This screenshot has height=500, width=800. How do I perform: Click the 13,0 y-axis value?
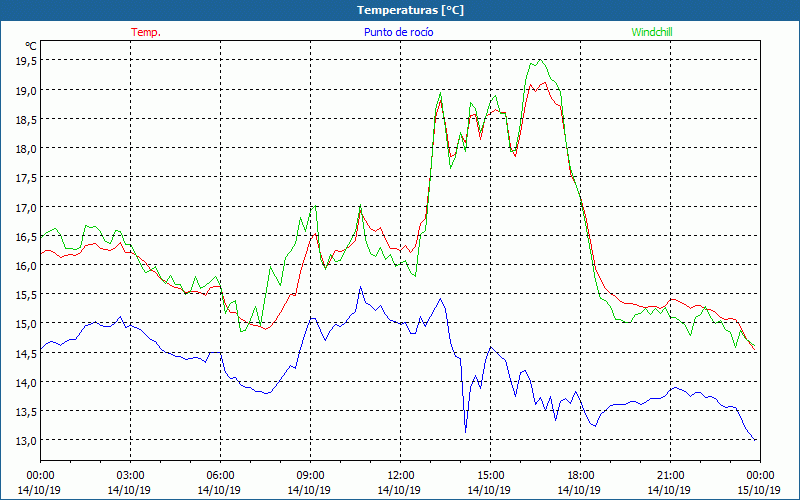click(26, 440)
